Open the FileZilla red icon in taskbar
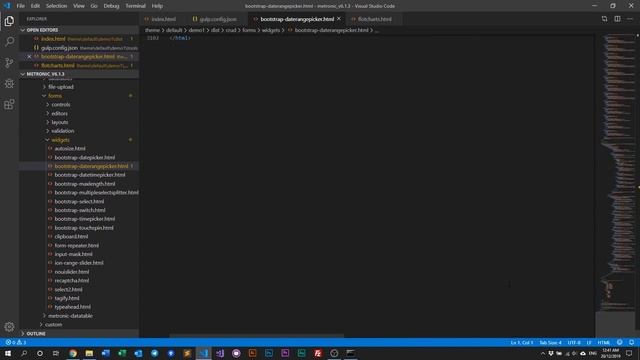This screenshot has width=640, height=360. 318,353
